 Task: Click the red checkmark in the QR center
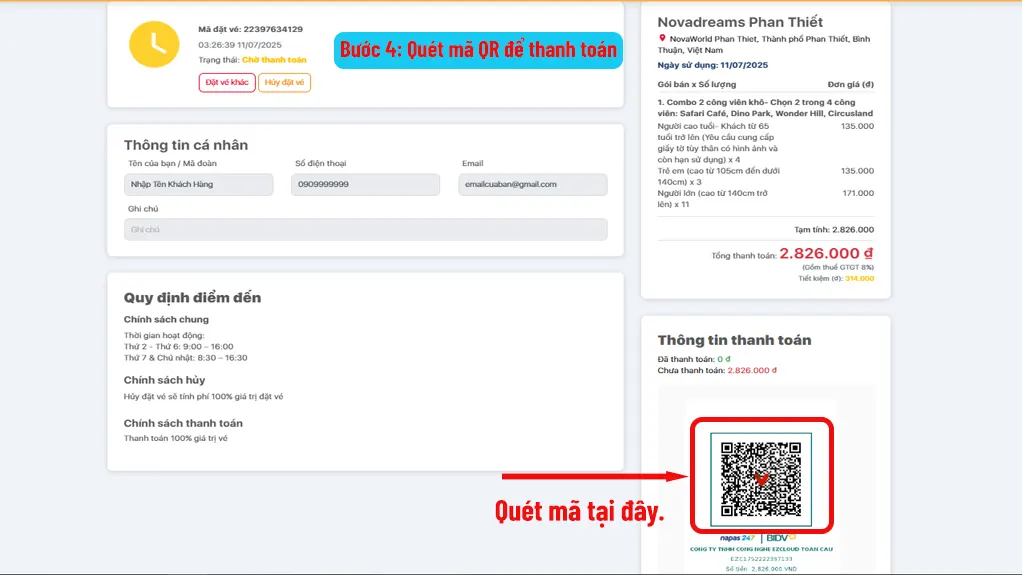click(x=761, y=479)
